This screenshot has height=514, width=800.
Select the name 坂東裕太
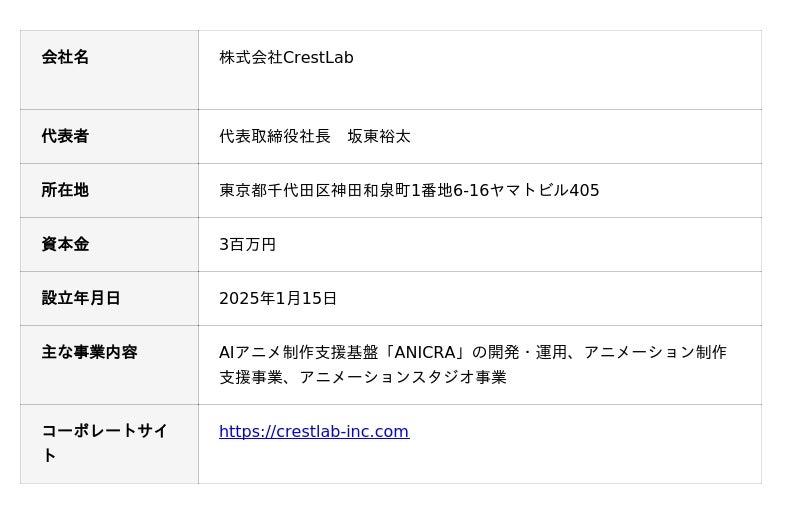pos(379,136)
